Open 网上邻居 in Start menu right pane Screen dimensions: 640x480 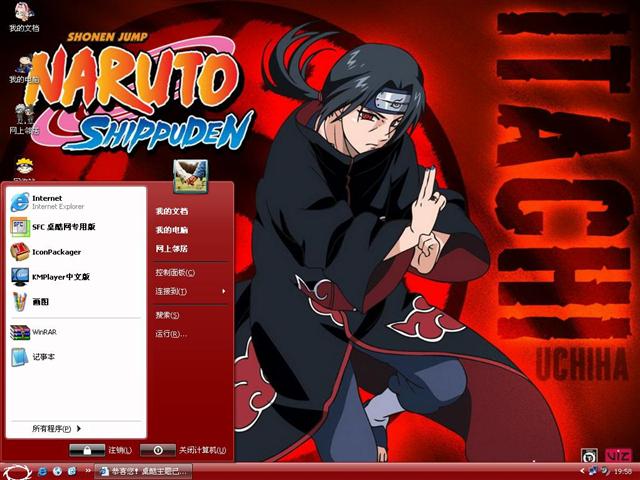pos(171,249)
